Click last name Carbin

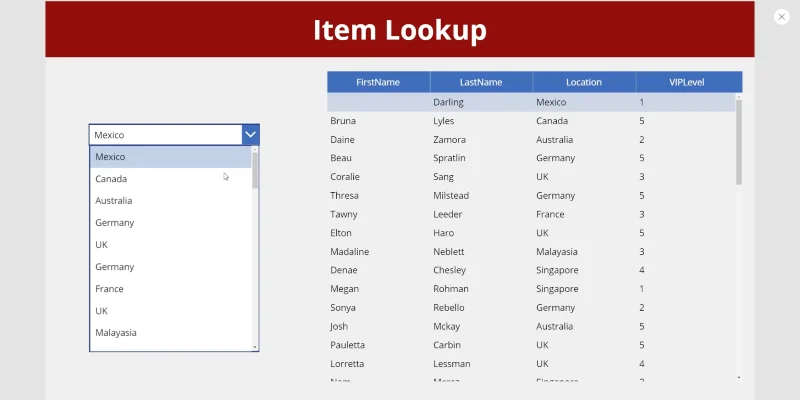[446, 345]
